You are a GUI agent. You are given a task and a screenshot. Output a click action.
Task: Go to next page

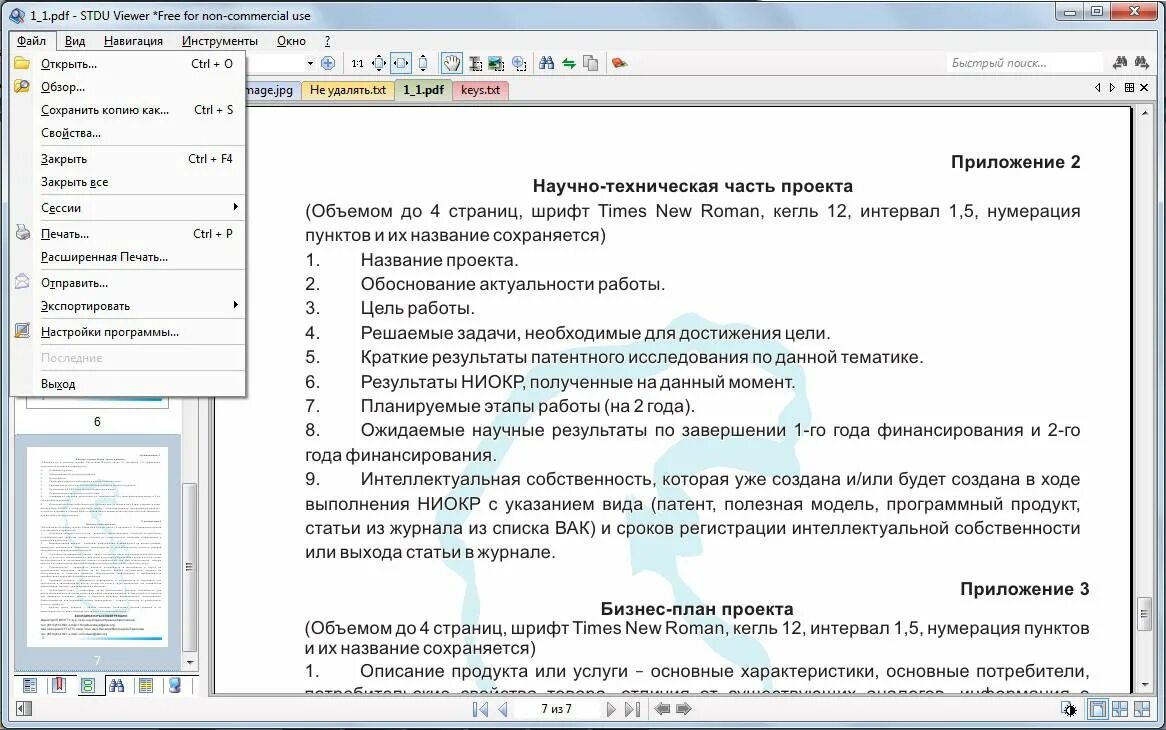pos(611,709)
